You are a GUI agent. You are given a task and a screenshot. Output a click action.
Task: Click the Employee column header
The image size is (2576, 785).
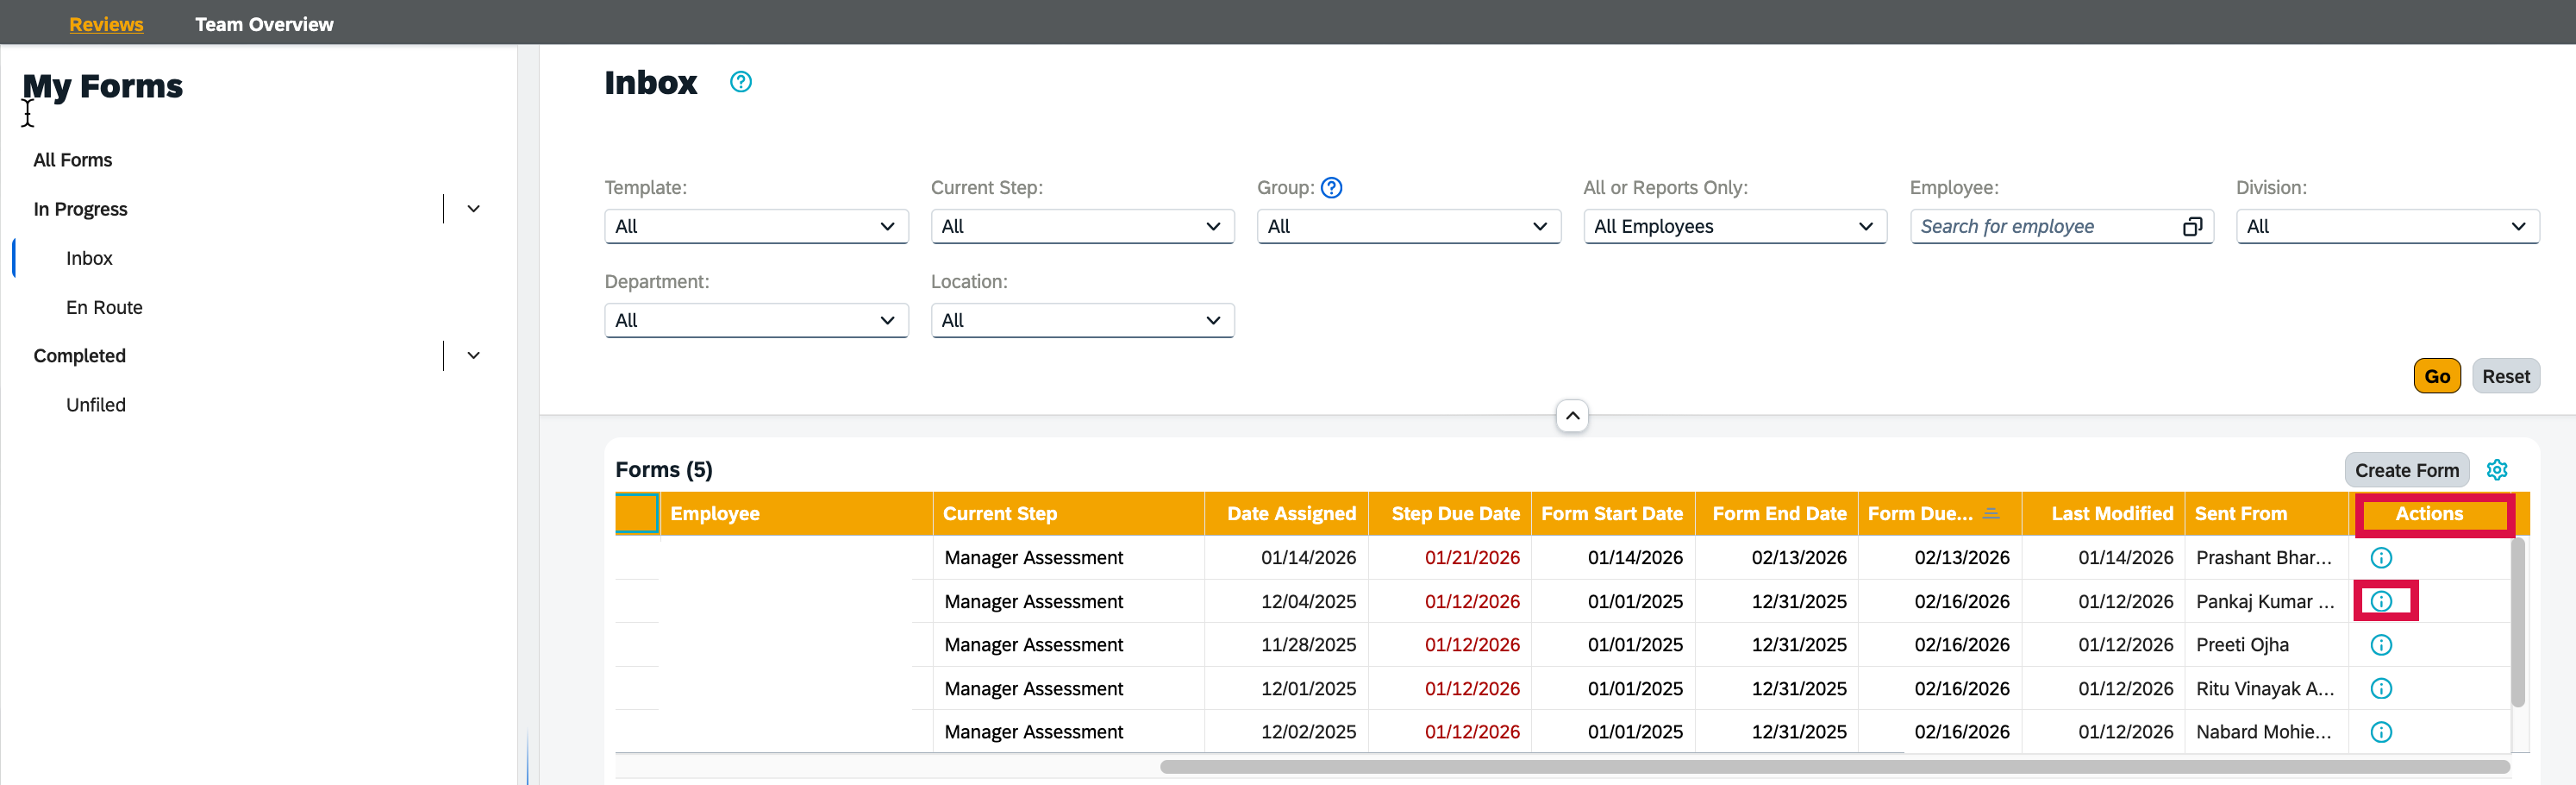click(x=796, y=513)
